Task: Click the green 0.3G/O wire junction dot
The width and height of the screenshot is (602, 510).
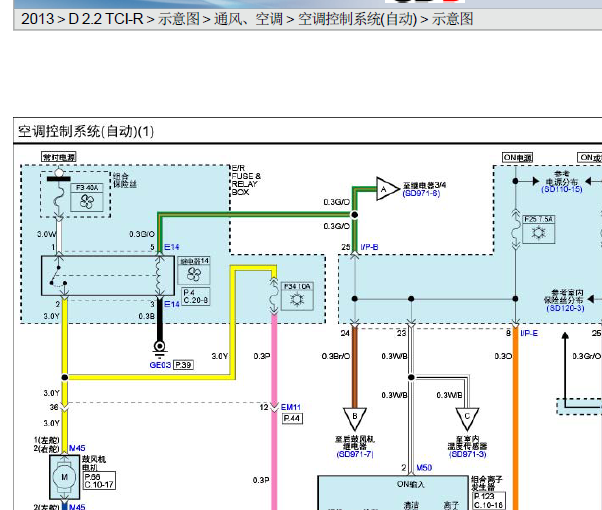Action: [355, 214]
